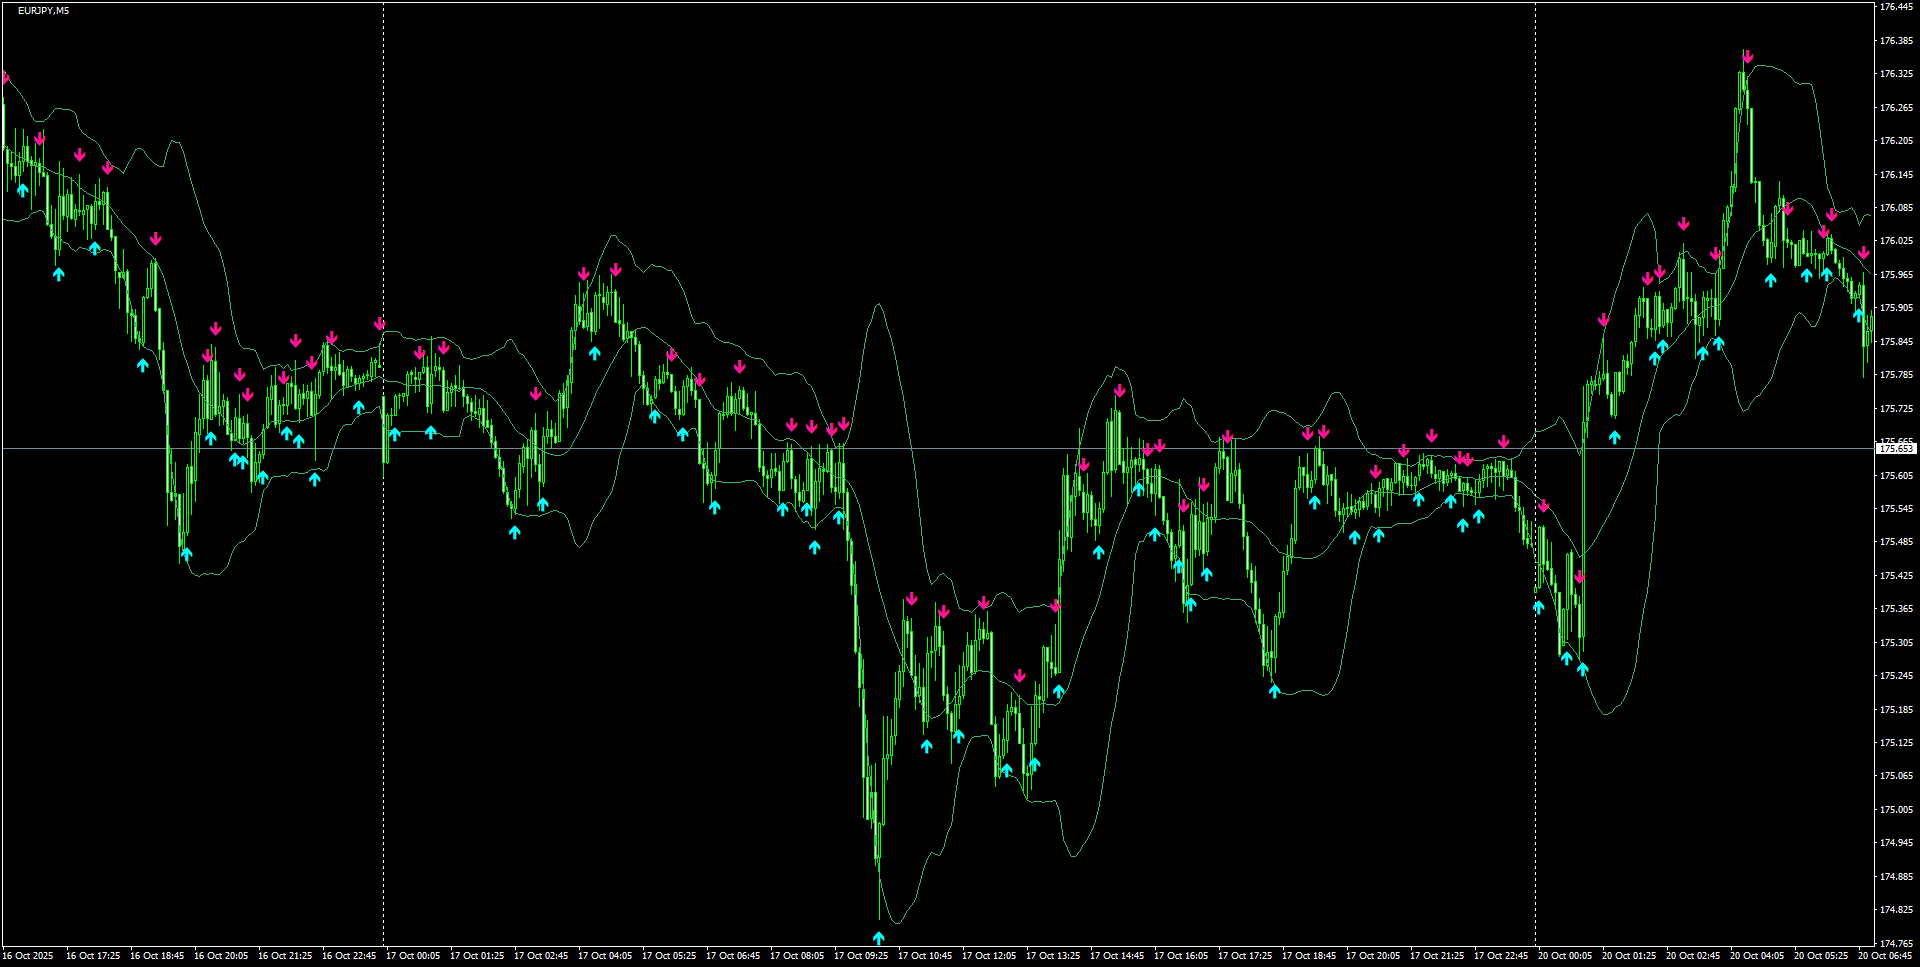Click the cyan buy arrow below the lowest candle
The height and width of the screenshot is (967, 1920).
[x=878, y=936]
